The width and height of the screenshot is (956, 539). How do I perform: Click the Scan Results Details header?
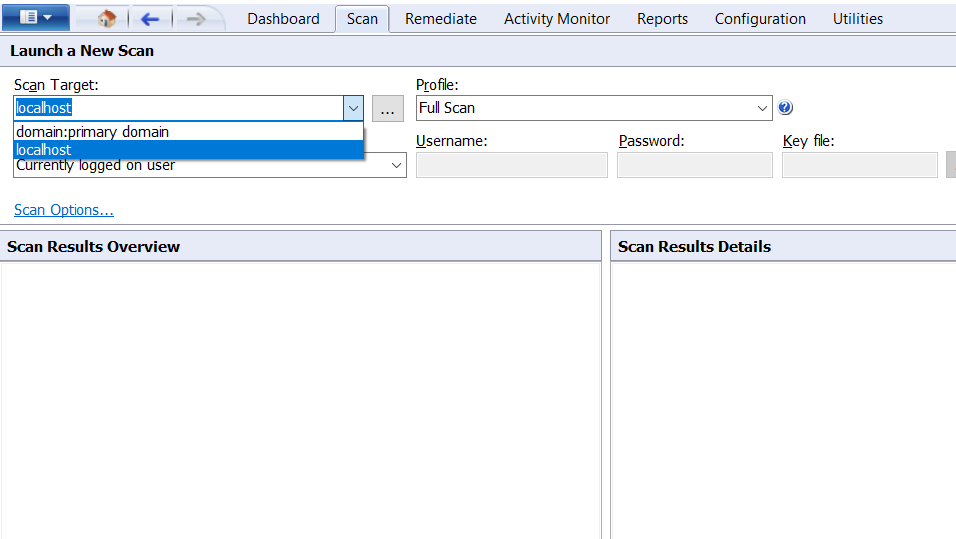point(783,246)
